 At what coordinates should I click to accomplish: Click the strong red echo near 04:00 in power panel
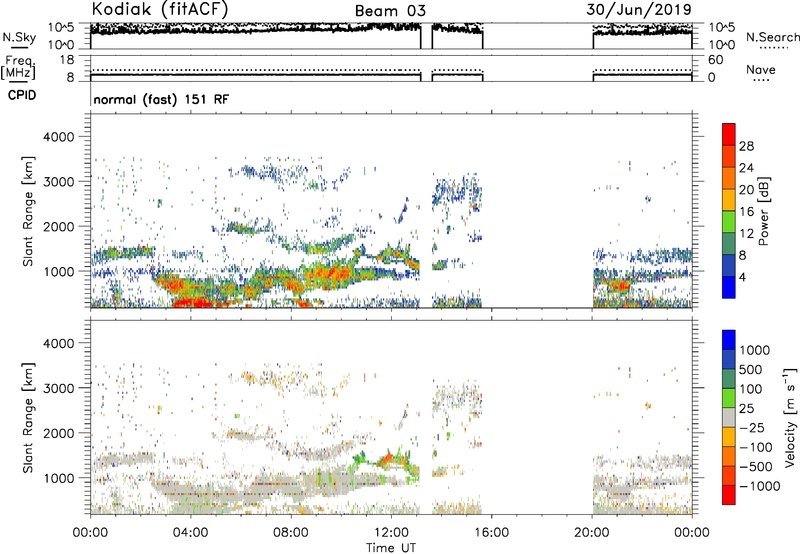pyautogui.click(x=193, y=302)
